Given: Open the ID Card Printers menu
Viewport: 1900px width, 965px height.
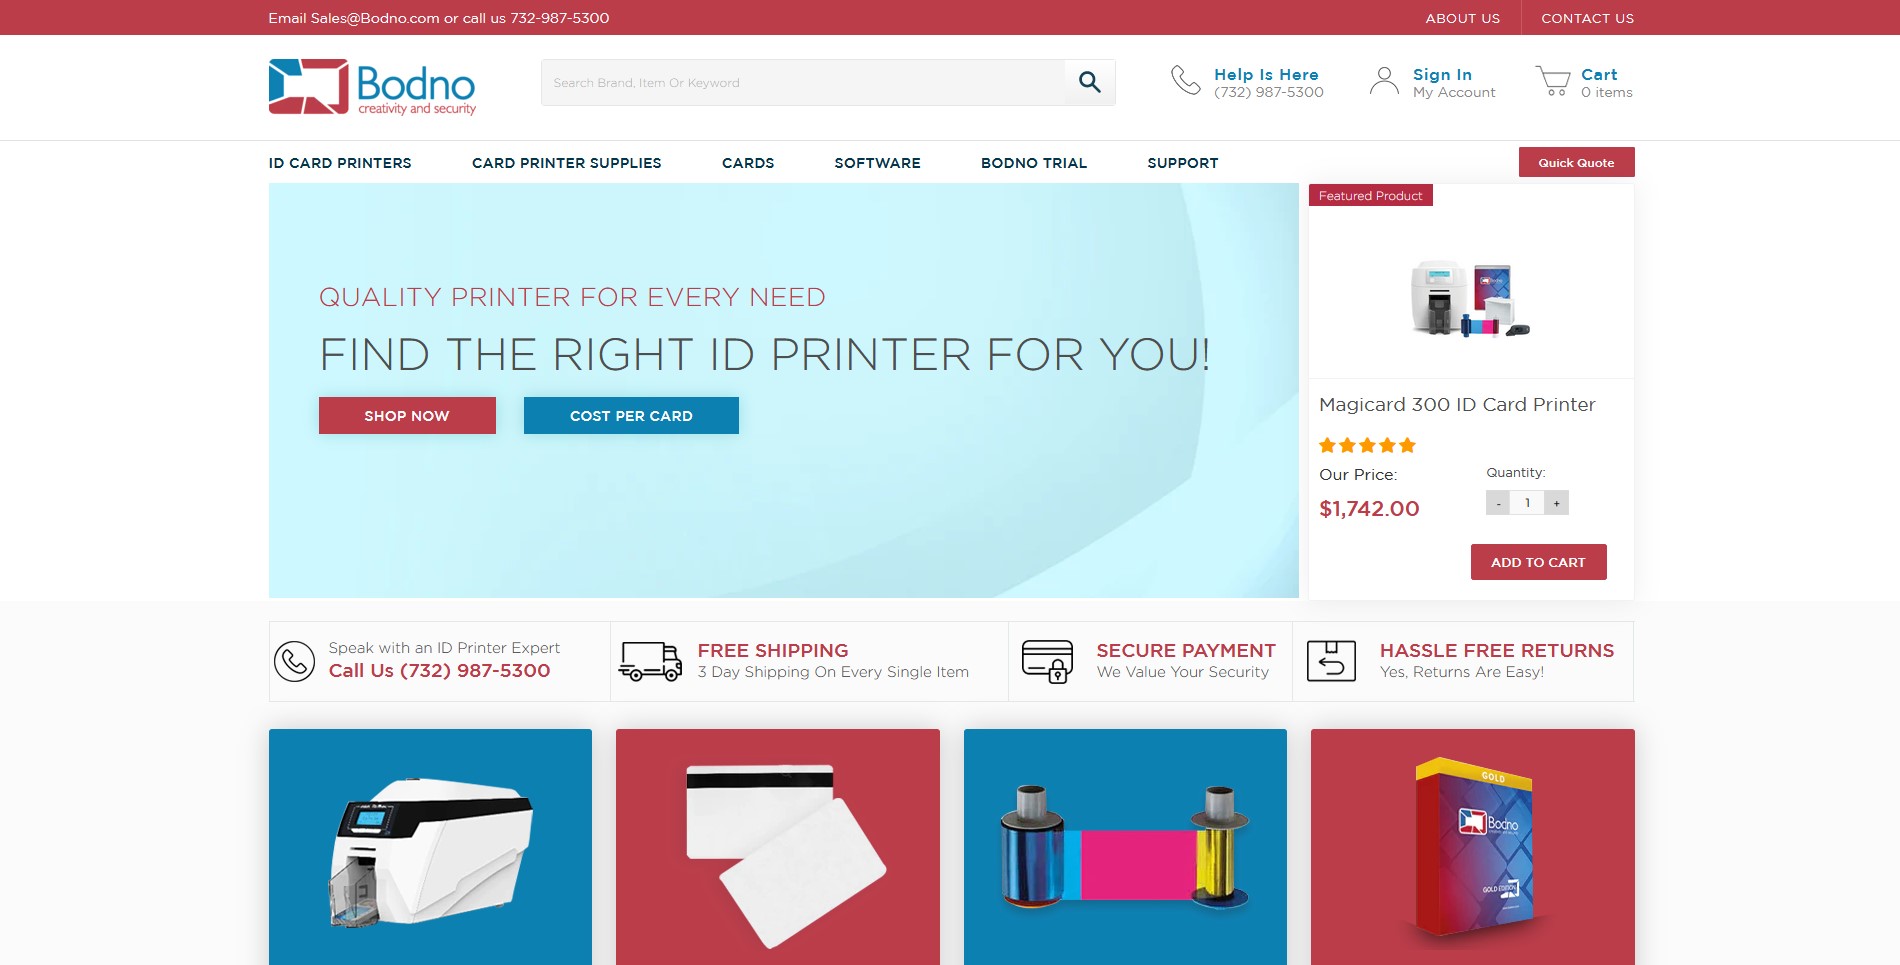Looking at the screenshot, I should pos(340,163).
